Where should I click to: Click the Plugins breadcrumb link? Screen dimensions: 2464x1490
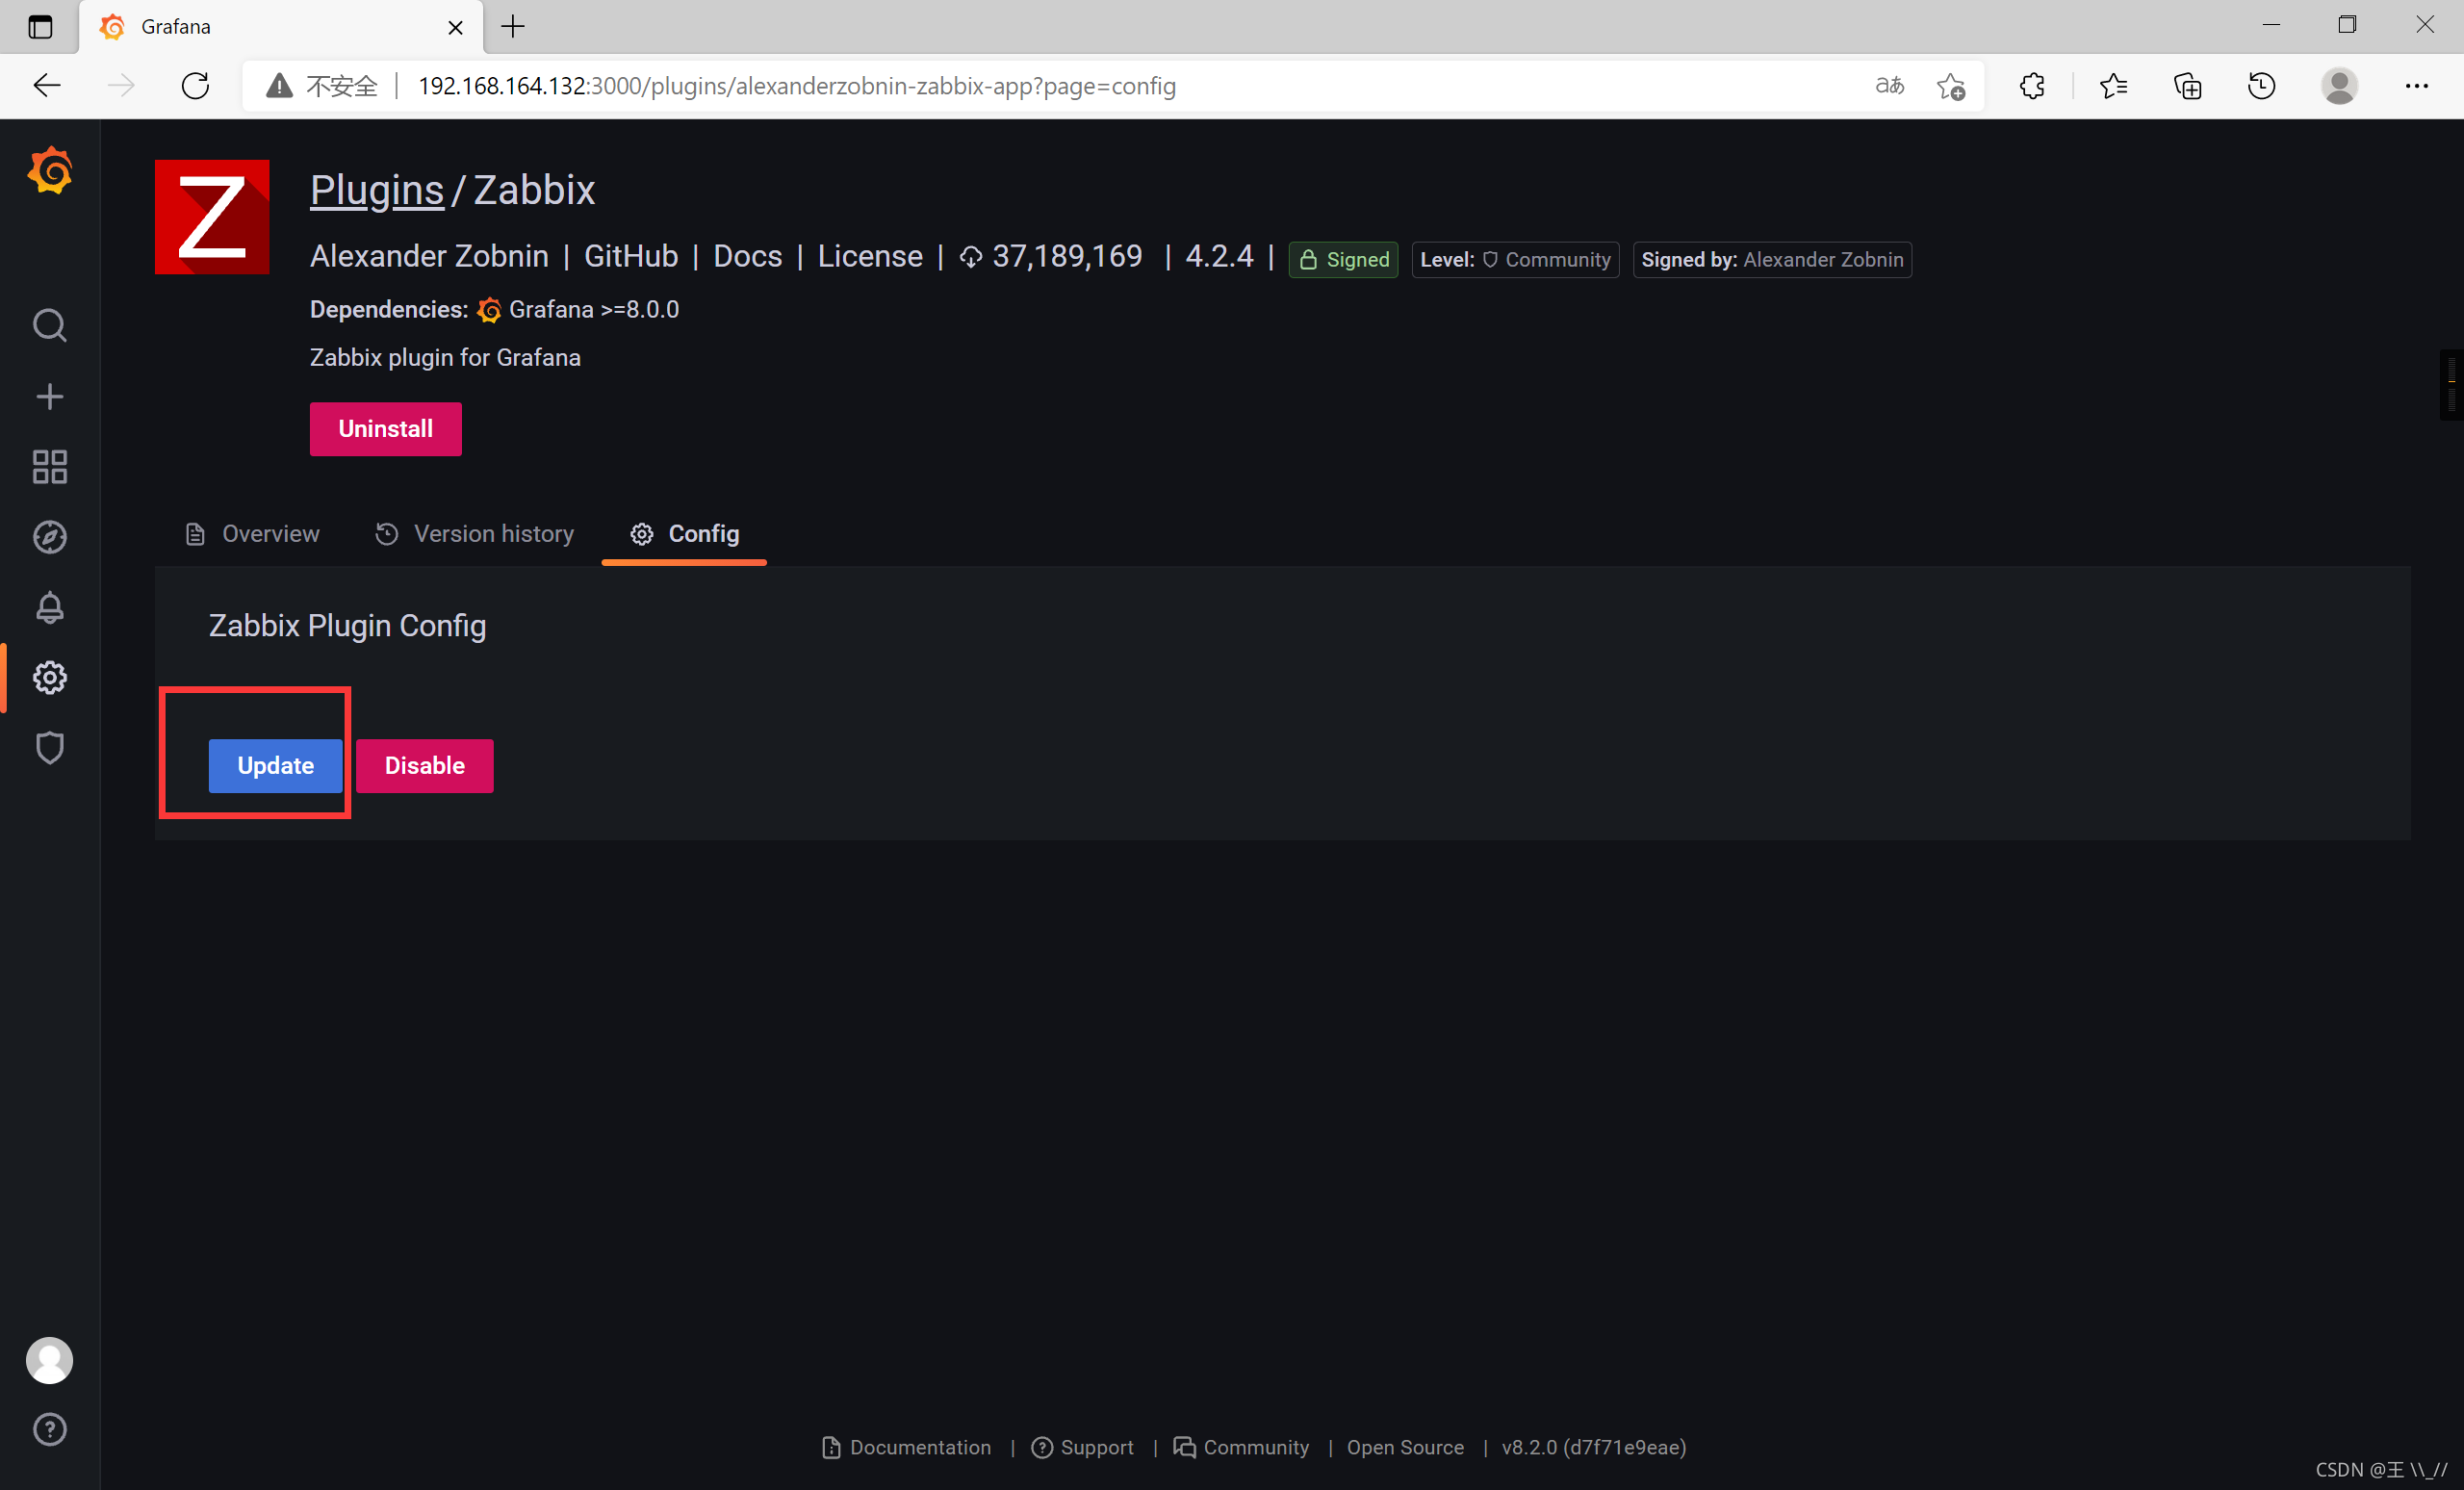[x=377, y=190]
